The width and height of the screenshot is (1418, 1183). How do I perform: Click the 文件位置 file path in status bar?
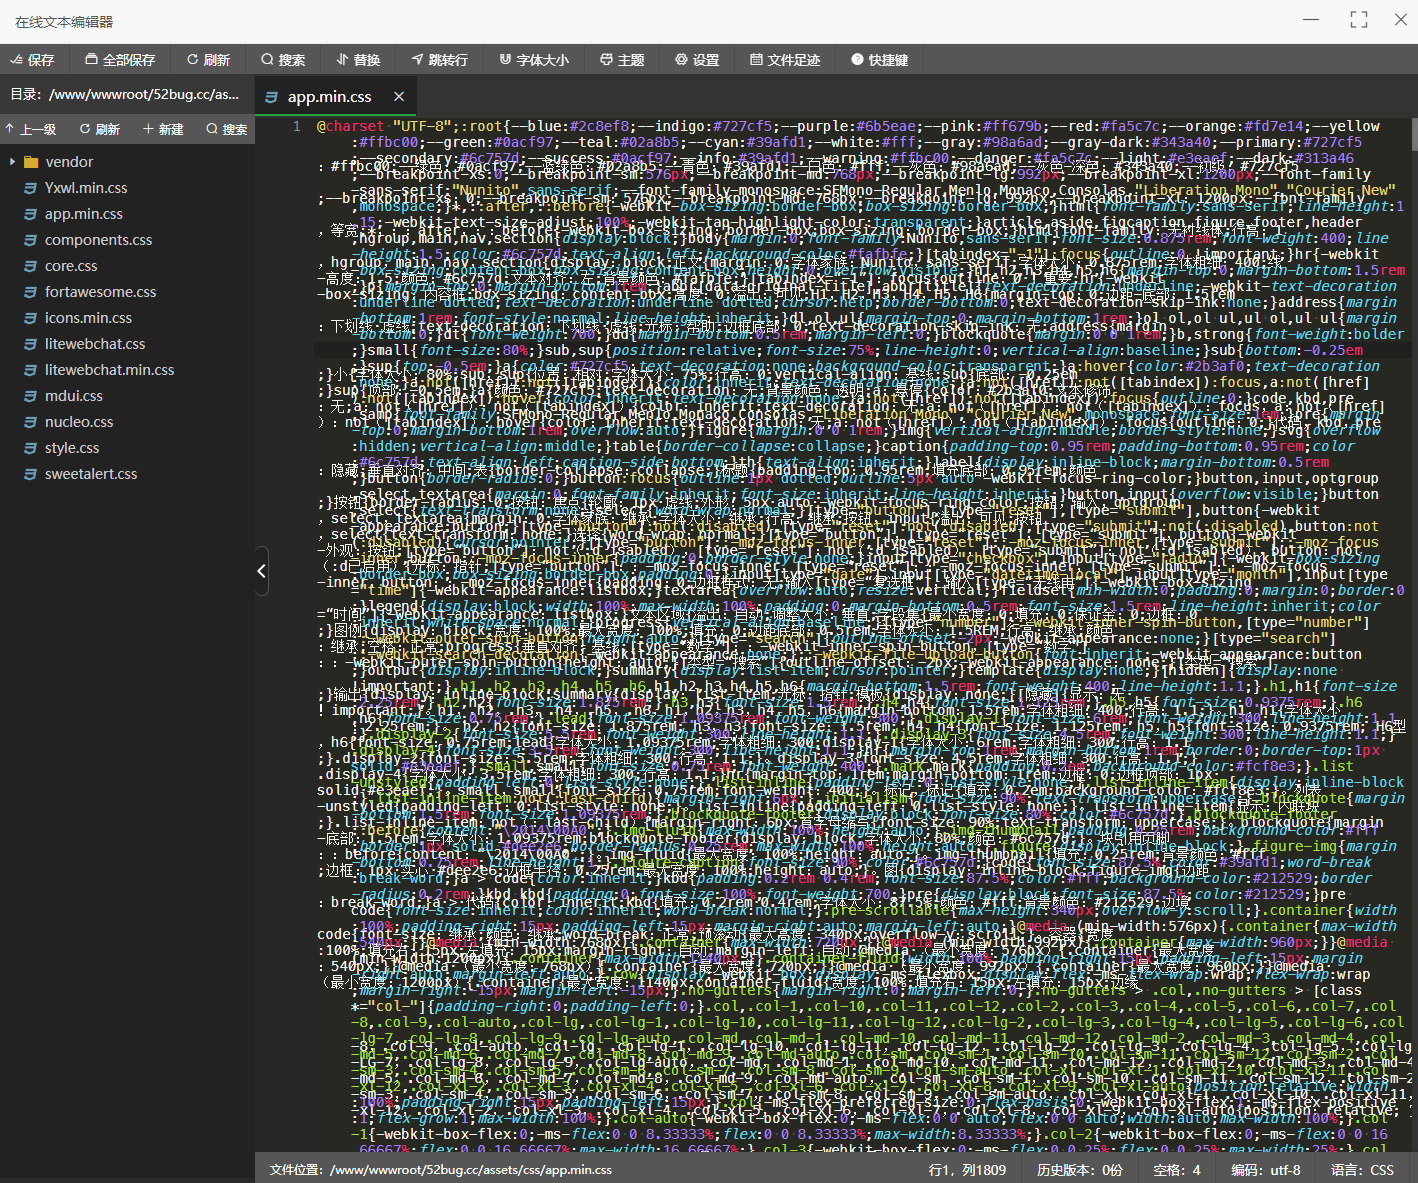[x=441, y=1170]
